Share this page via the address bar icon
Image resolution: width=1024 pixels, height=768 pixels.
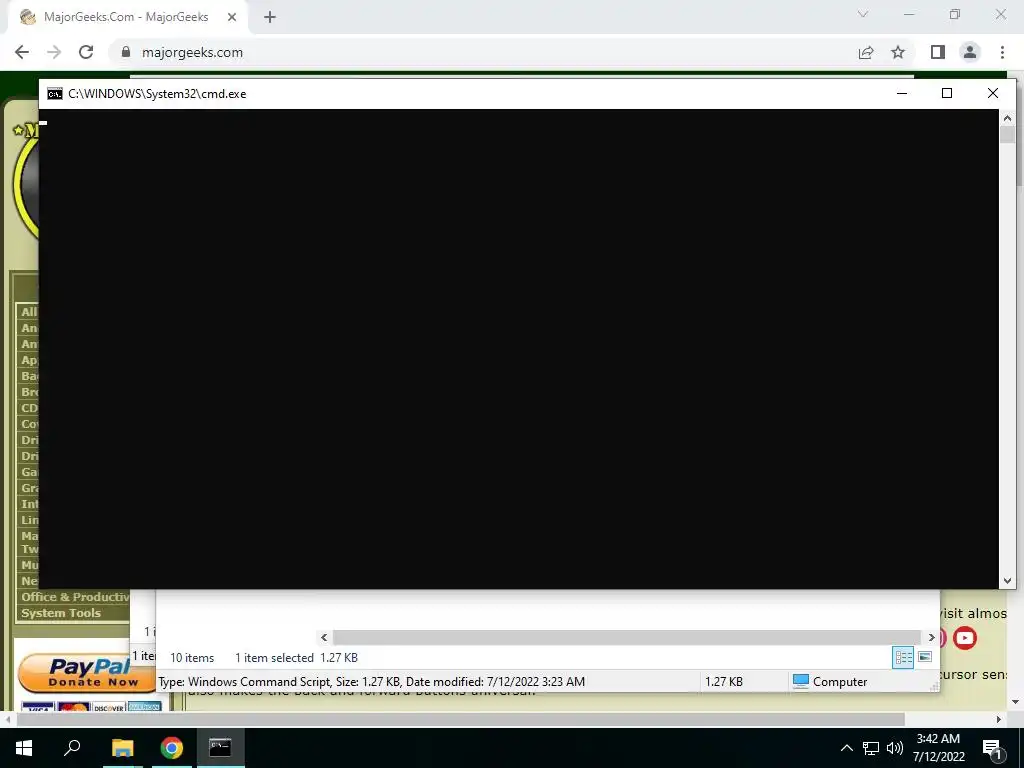866,52
